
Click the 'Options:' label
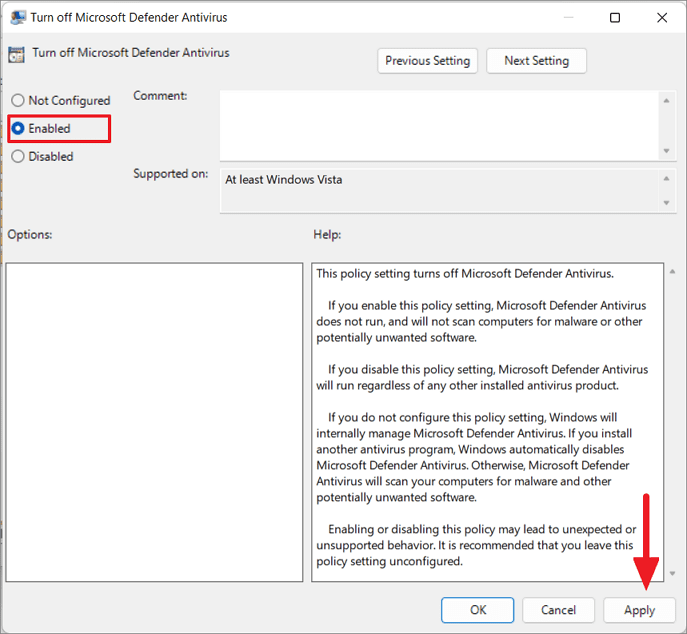[30, 234]
